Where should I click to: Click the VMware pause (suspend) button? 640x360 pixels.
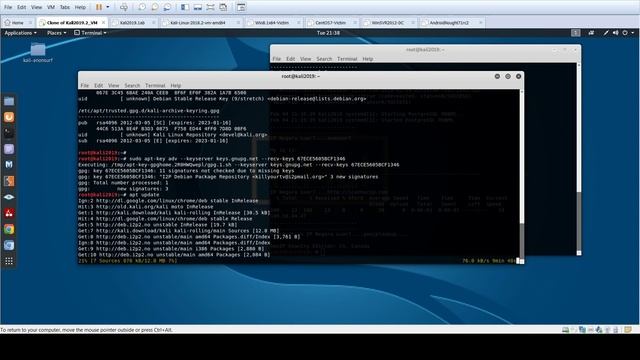99,7
